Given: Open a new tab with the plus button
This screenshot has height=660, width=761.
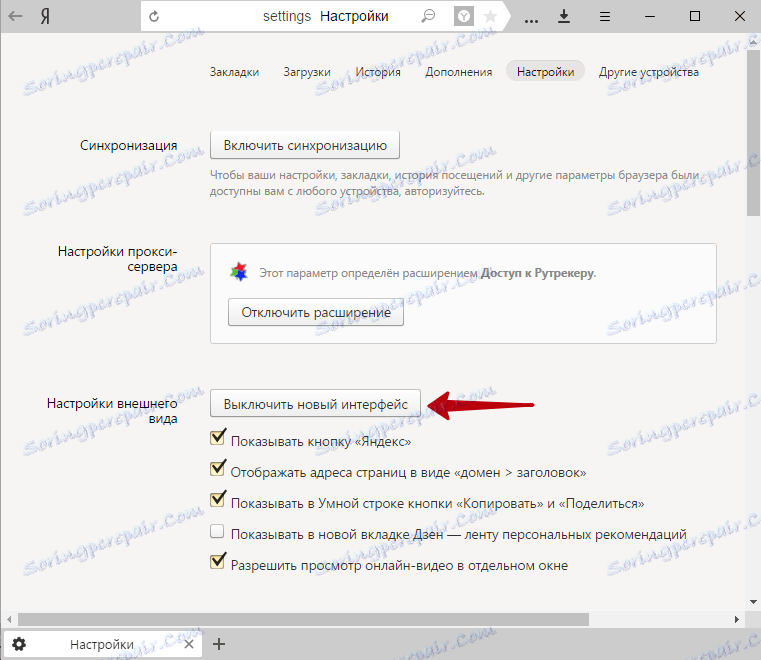Looking at the screenshot, I should [x=219, y=644].
